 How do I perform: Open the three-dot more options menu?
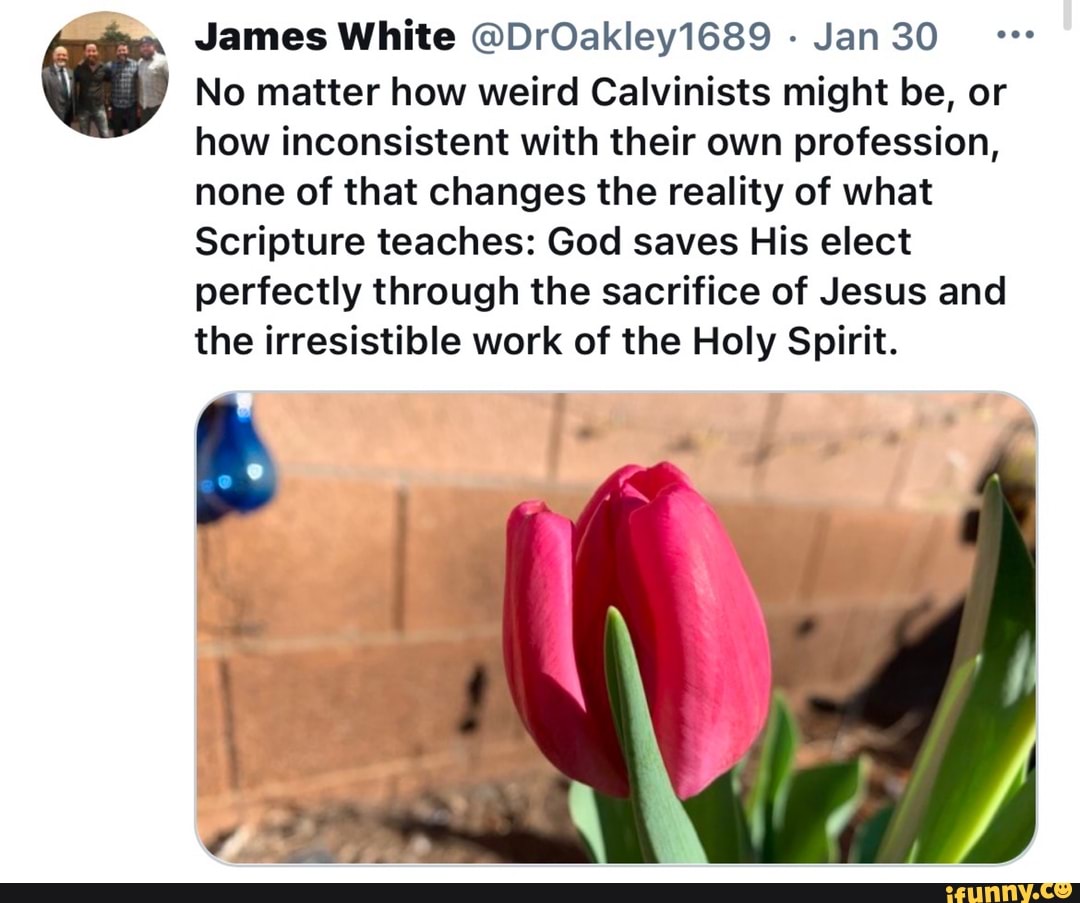click(x=1015, y=34)
